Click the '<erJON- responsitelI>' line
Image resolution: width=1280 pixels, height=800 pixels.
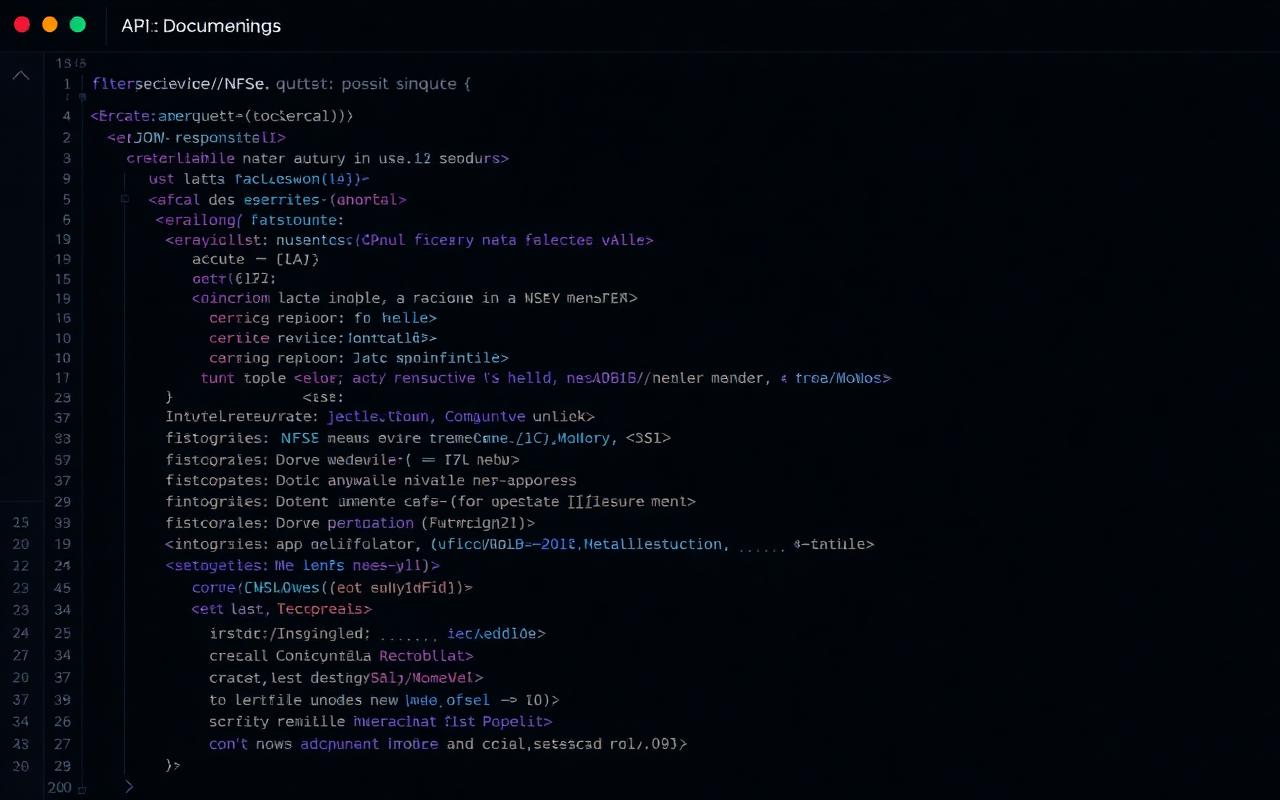point(197,137)
